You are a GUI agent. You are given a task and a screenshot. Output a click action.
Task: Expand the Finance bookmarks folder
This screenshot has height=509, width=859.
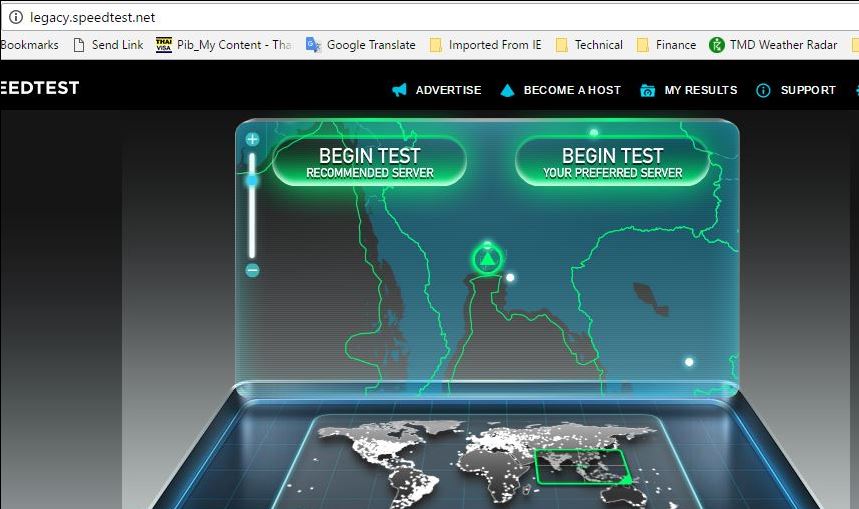[x=666, y=45]
